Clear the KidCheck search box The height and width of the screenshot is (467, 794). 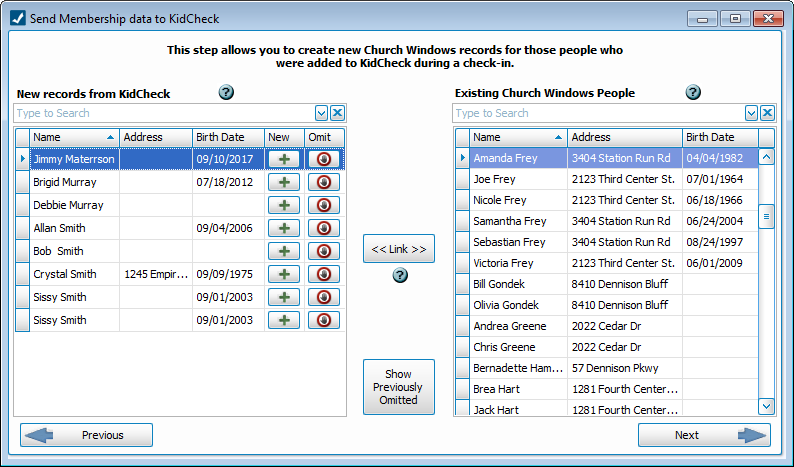click(337, 113)
